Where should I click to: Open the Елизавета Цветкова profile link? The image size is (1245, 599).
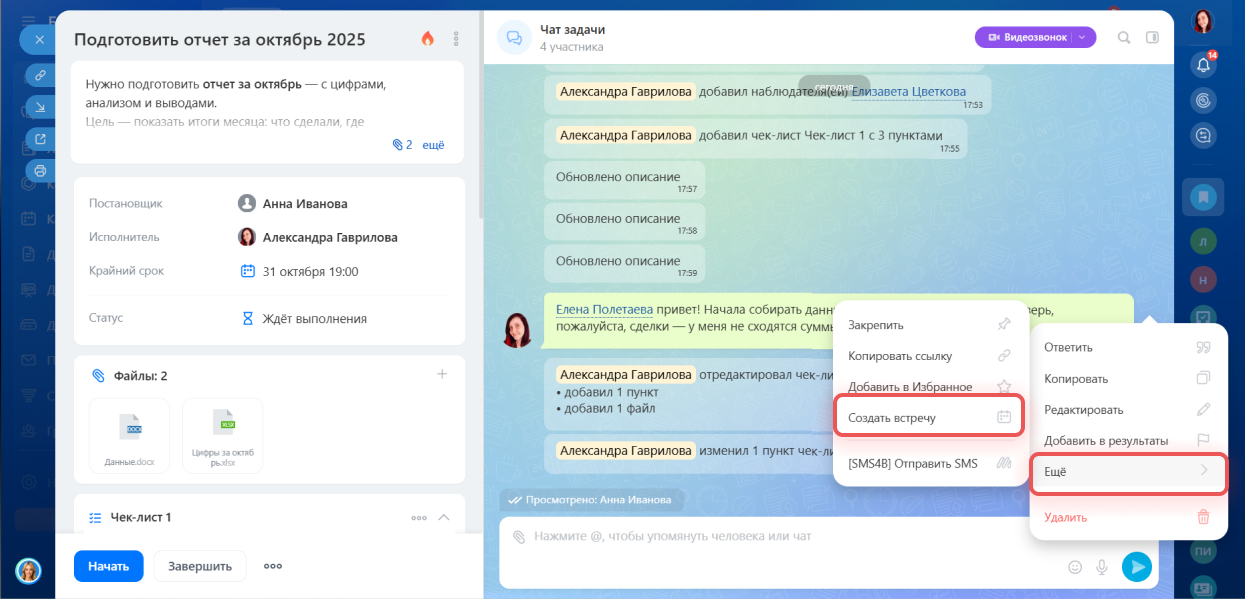(x=908, y=92)
